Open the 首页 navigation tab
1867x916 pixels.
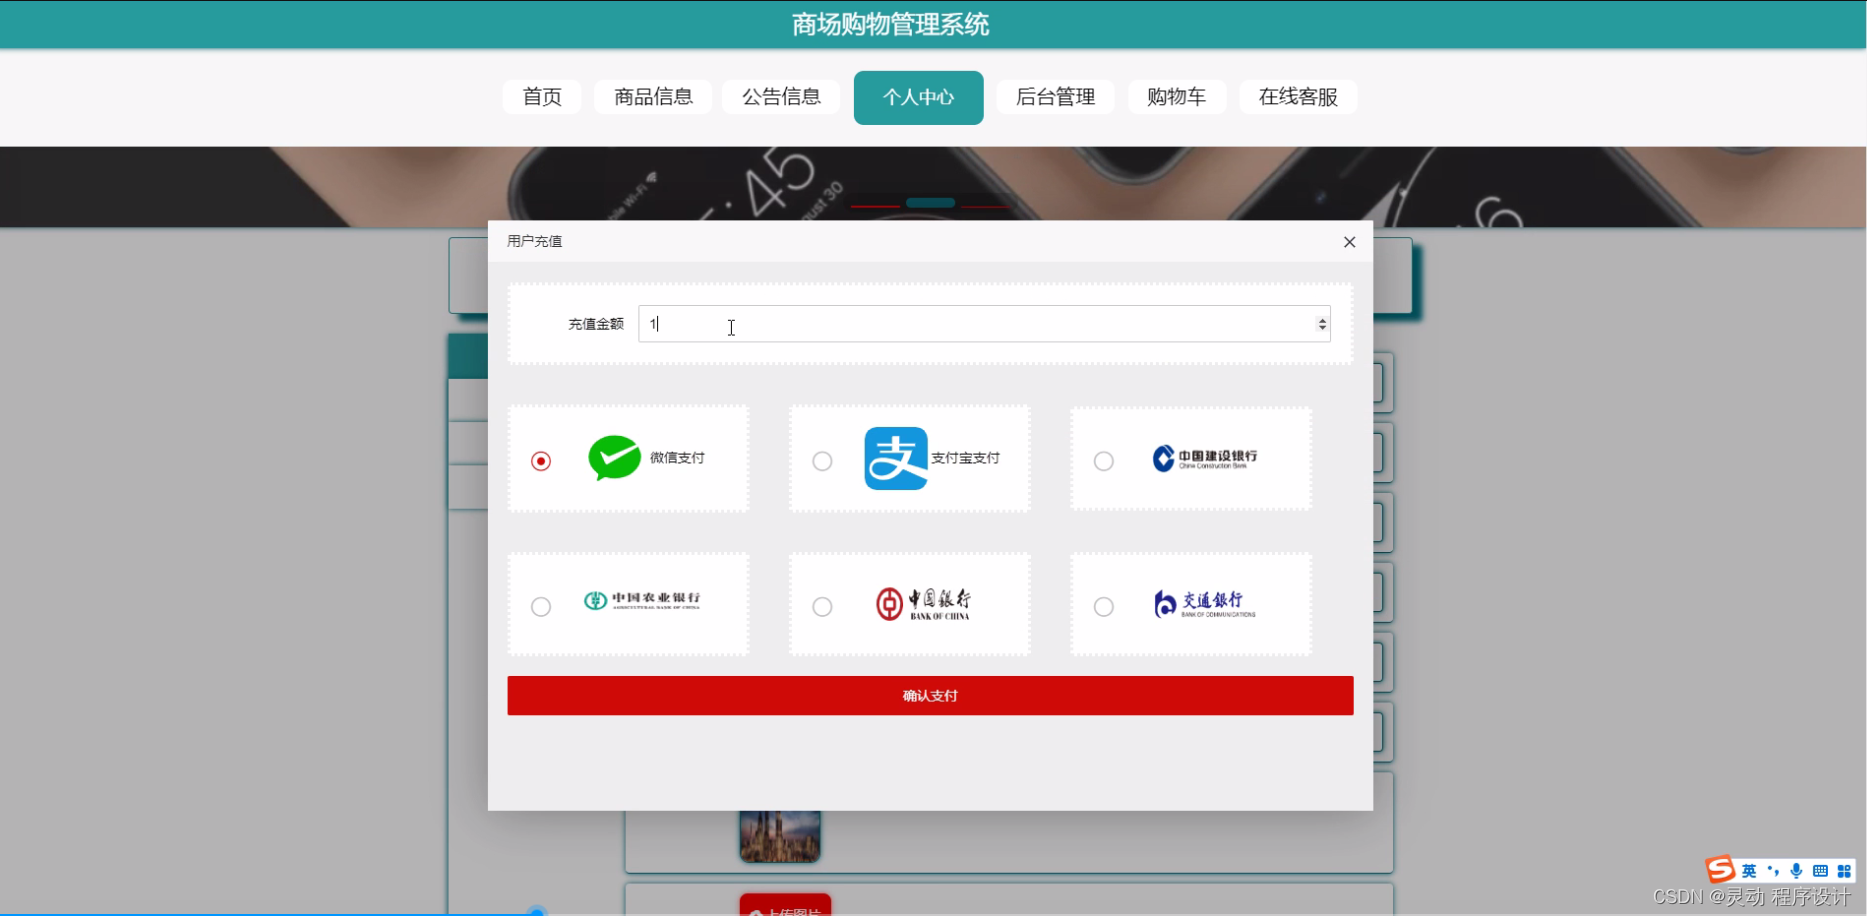[x=542, y=97]
